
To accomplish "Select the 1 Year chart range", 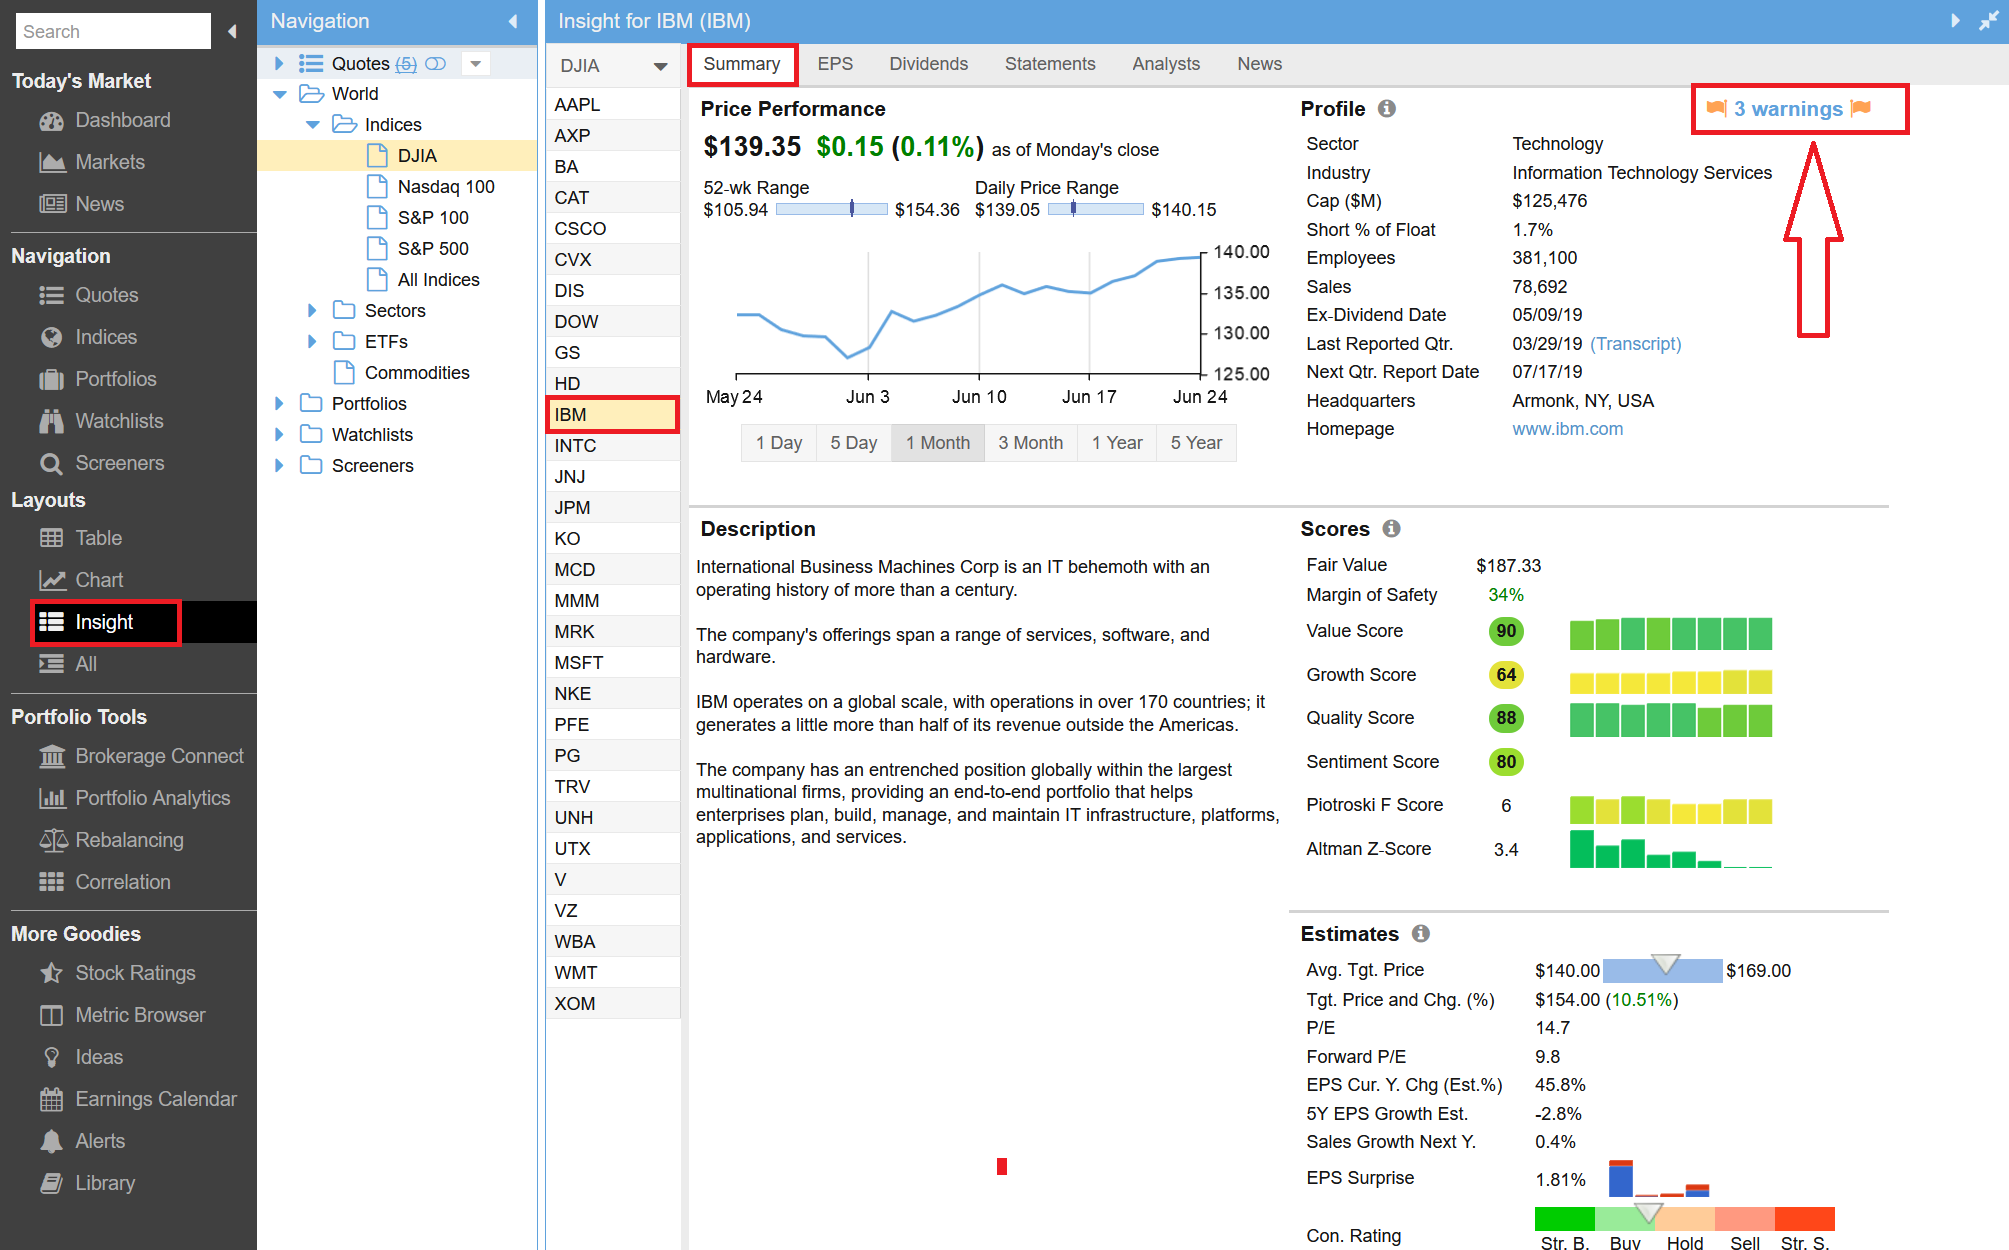I will point(1116,443).
